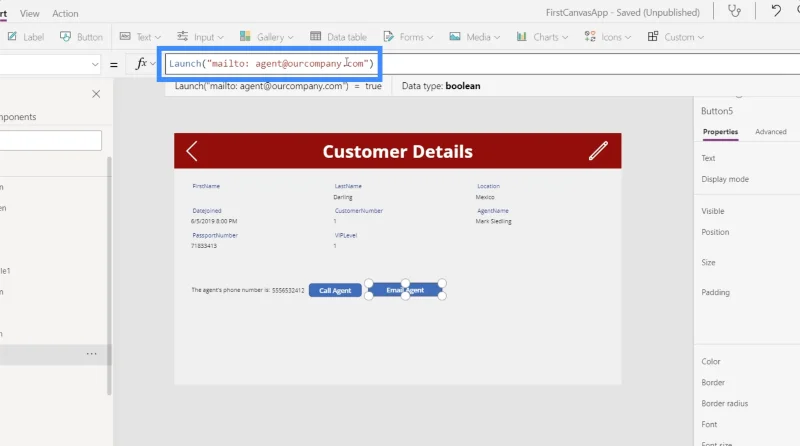Open the Gallery dropdown

pos(266,37)
